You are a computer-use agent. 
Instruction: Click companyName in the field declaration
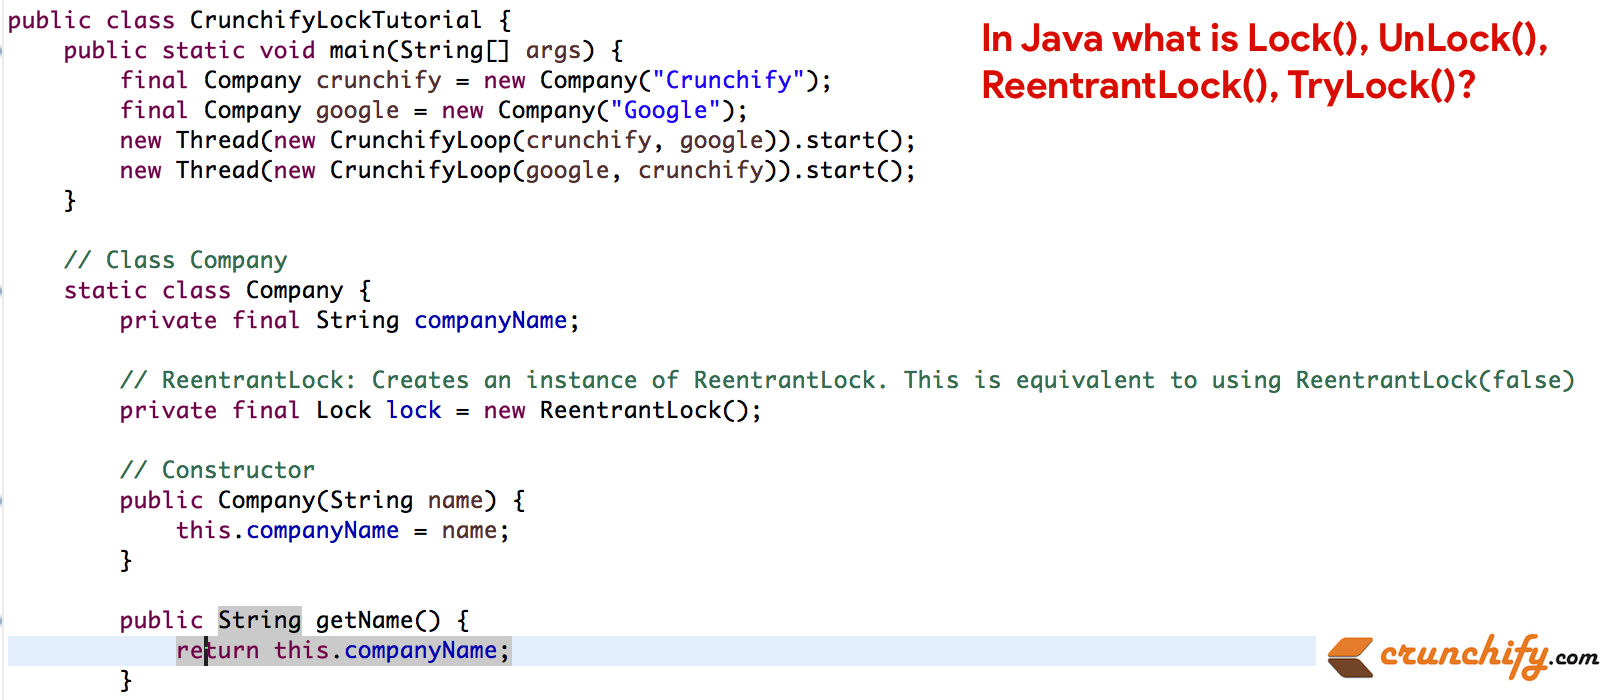tap(491, 320)
